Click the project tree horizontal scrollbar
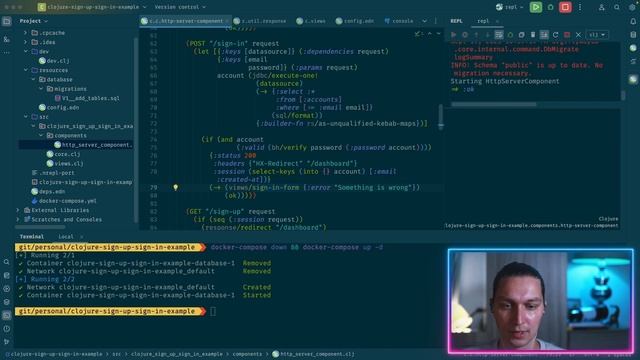 coord(40,227)
